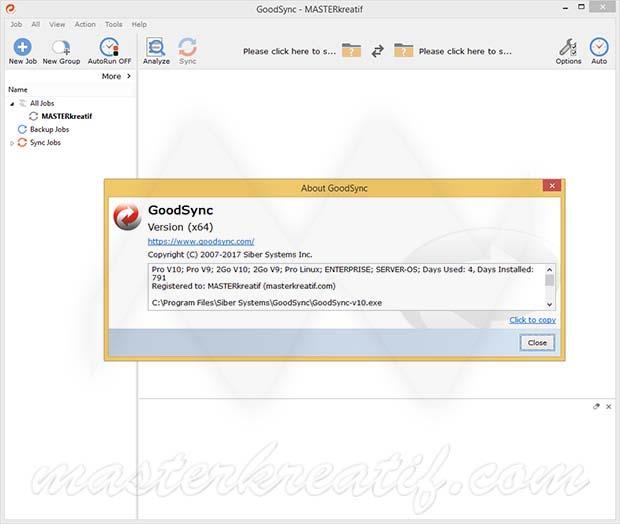
Task: Click the GoodSync title bar app icon
Action: coord(10,8)
